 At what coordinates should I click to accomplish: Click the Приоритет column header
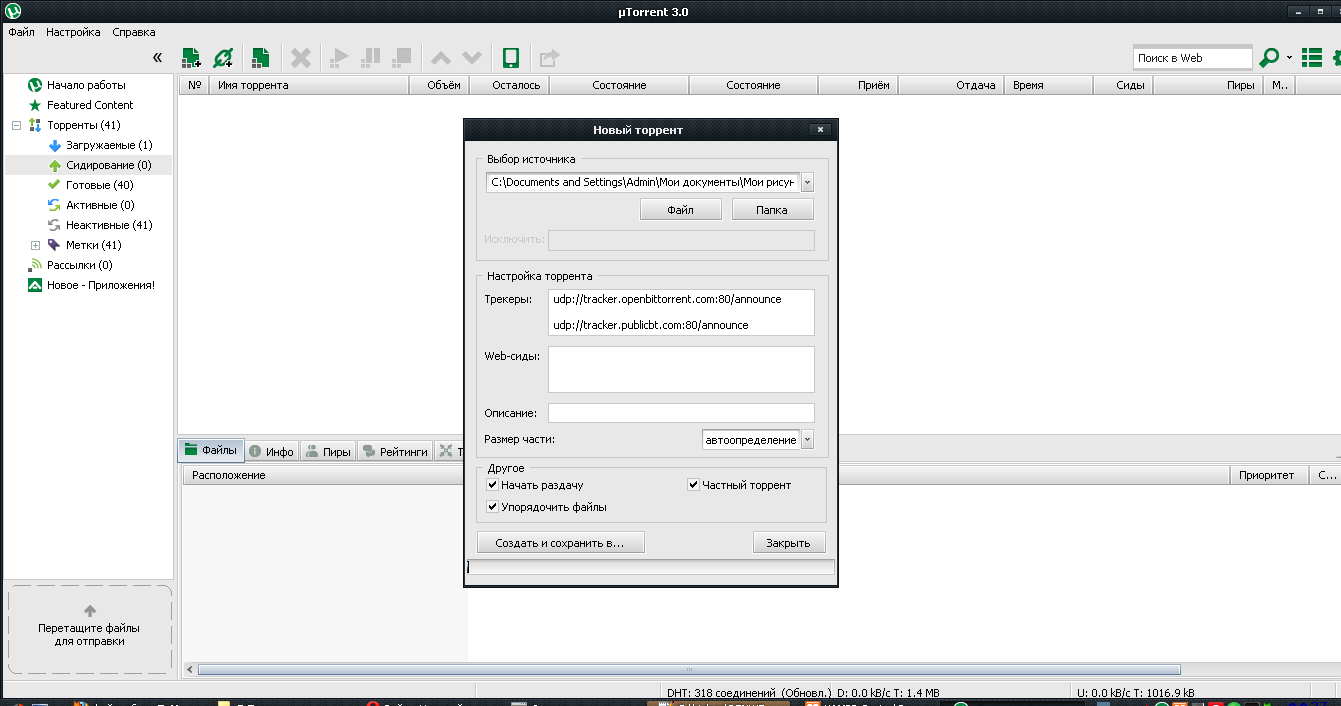coord(1268,475)
